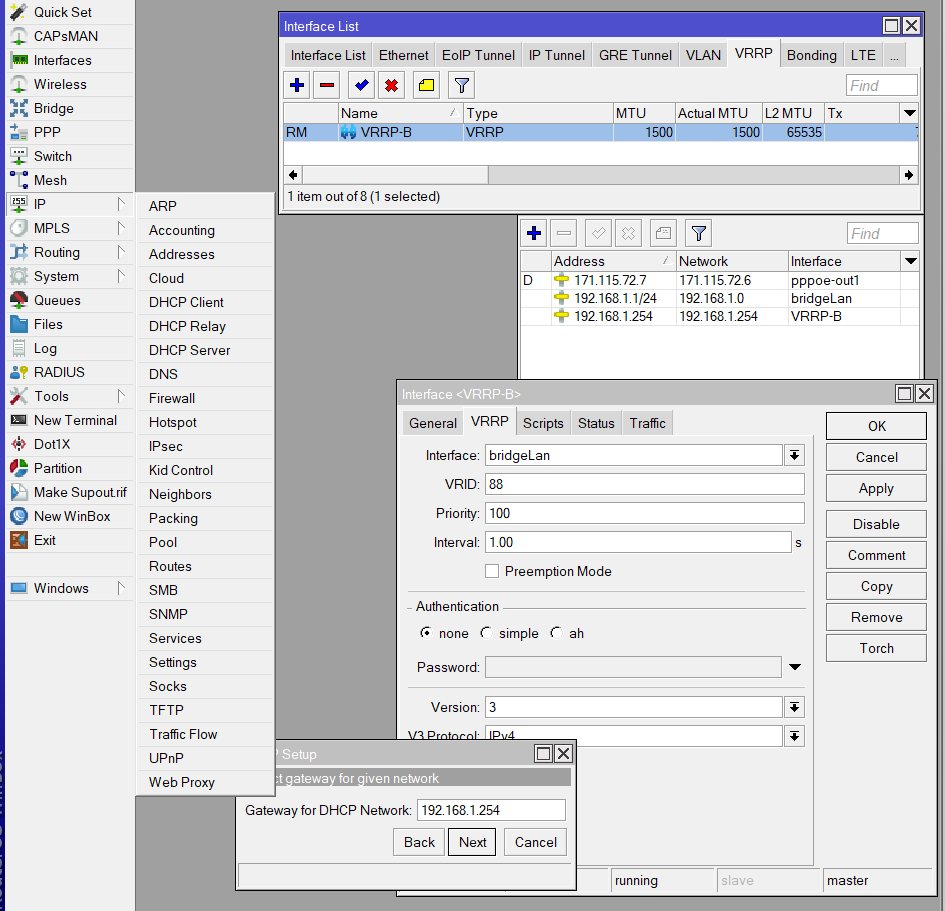Open the Interface dropdown showing bridgeLan
Image resolution: width=945 pixels, height=911 pixels.
click(x=794, y=455)
